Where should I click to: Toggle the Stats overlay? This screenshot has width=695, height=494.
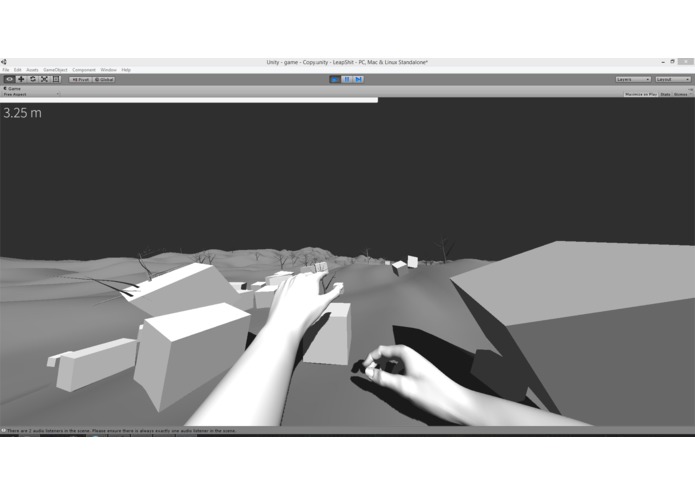(665, 94)
